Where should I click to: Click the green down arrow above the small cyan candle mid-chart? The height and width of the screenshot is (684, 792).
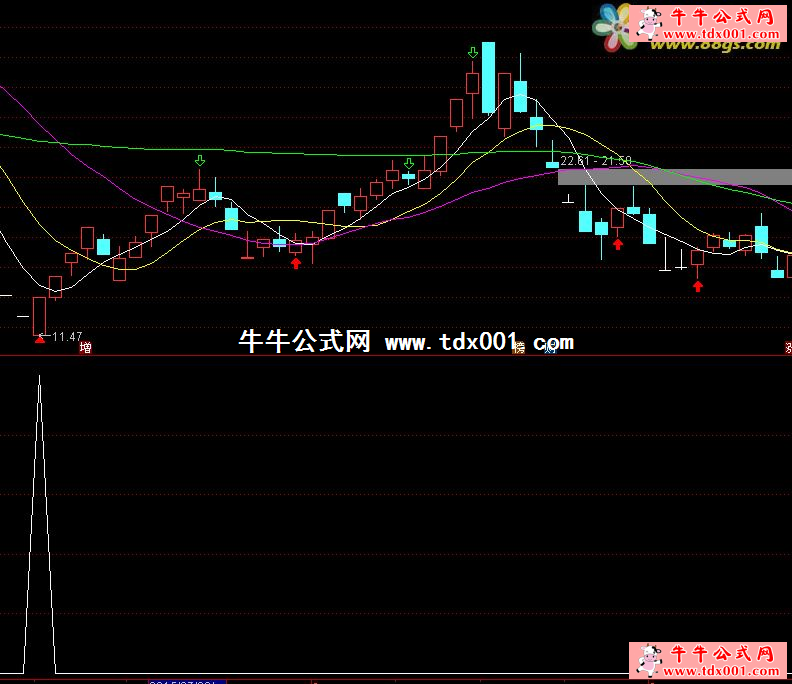pyautogui.click(x=409, y=163)
